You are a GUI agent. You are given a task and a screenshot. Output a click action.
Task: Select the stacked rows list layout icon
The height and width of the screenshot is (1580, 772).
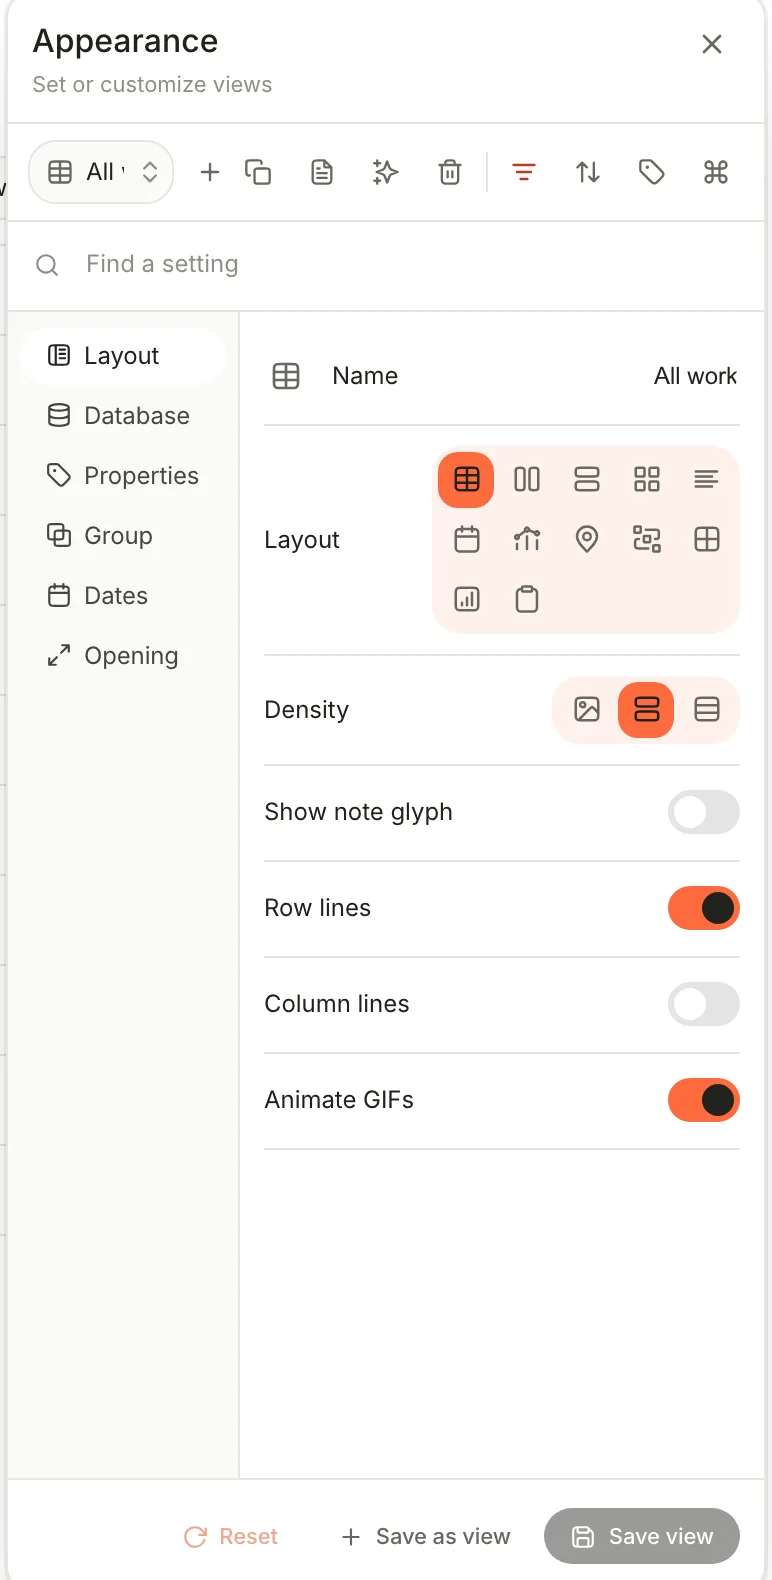click(x=587, y=480)
